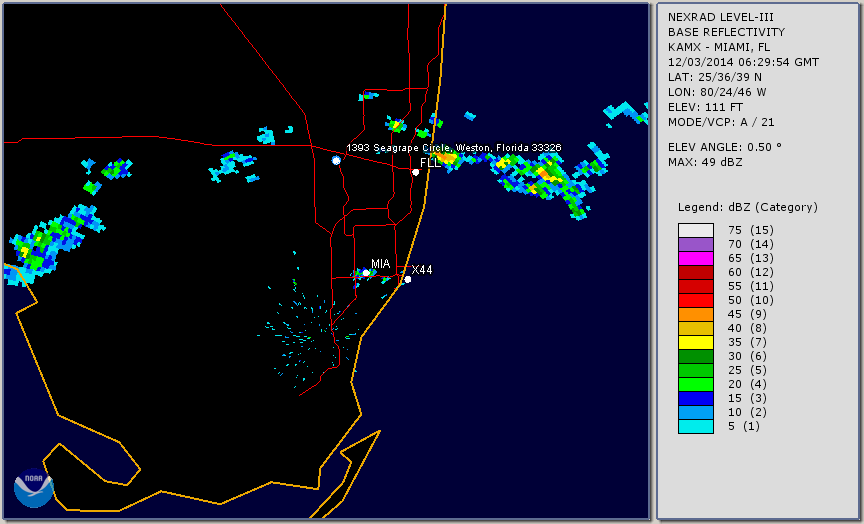Select the 10 dBZ light blue swatch
Image resolution: width=864 pixels, height=524 pixels.
click(696, 413)
